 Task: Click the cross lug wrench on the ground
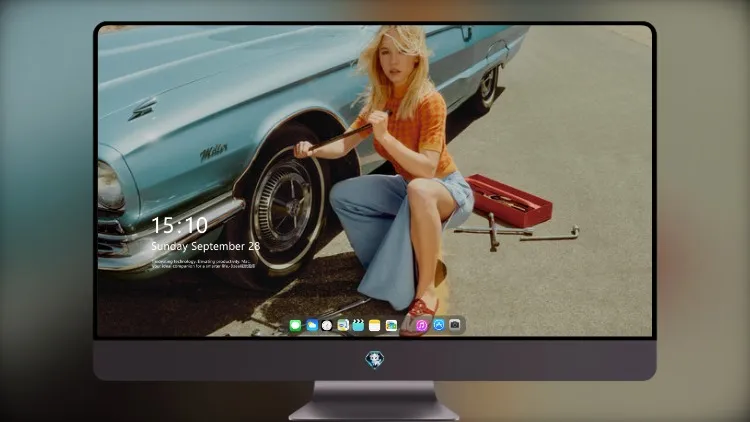coord(493,232)
